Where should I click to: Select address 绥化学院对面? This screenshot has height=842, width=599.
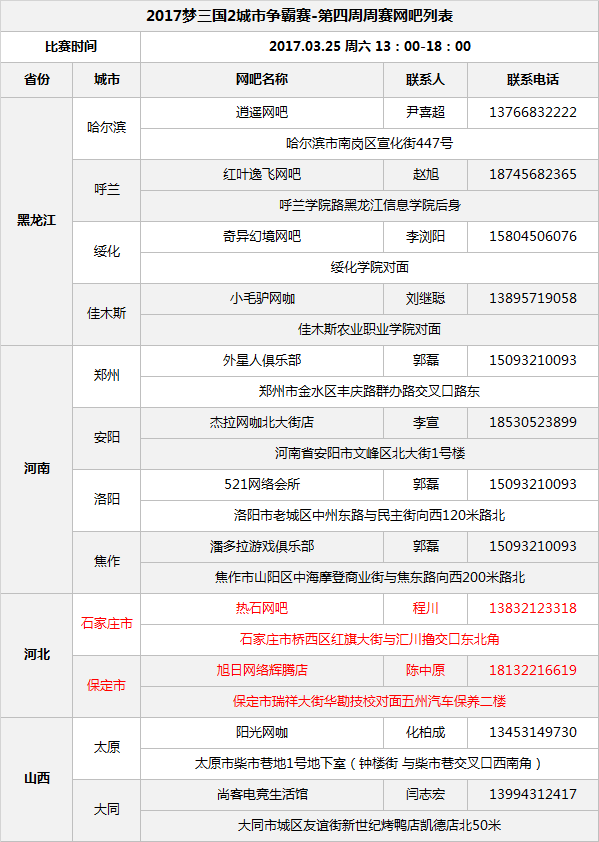pyautogui.click(x=370, y=267)
